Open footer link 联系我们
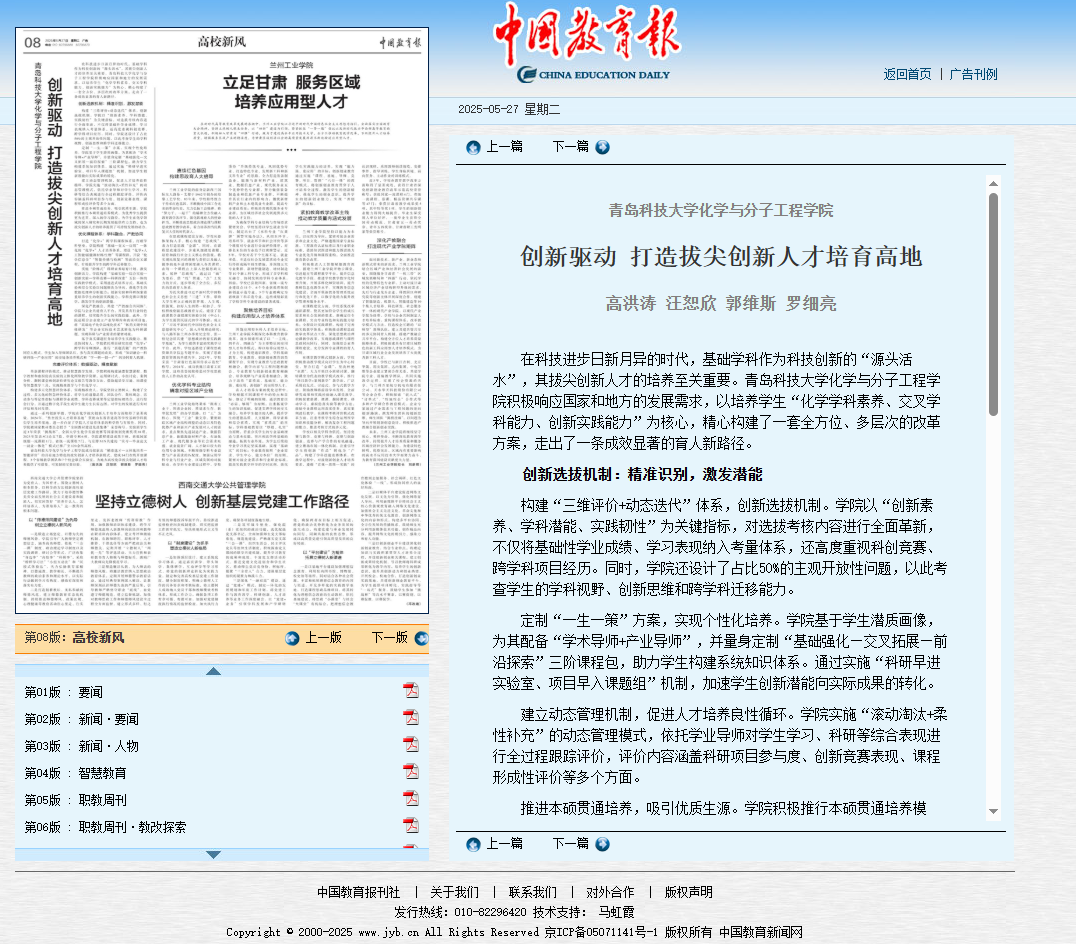Viewport: 1076px width, 944px height. (x=533, y=892)
